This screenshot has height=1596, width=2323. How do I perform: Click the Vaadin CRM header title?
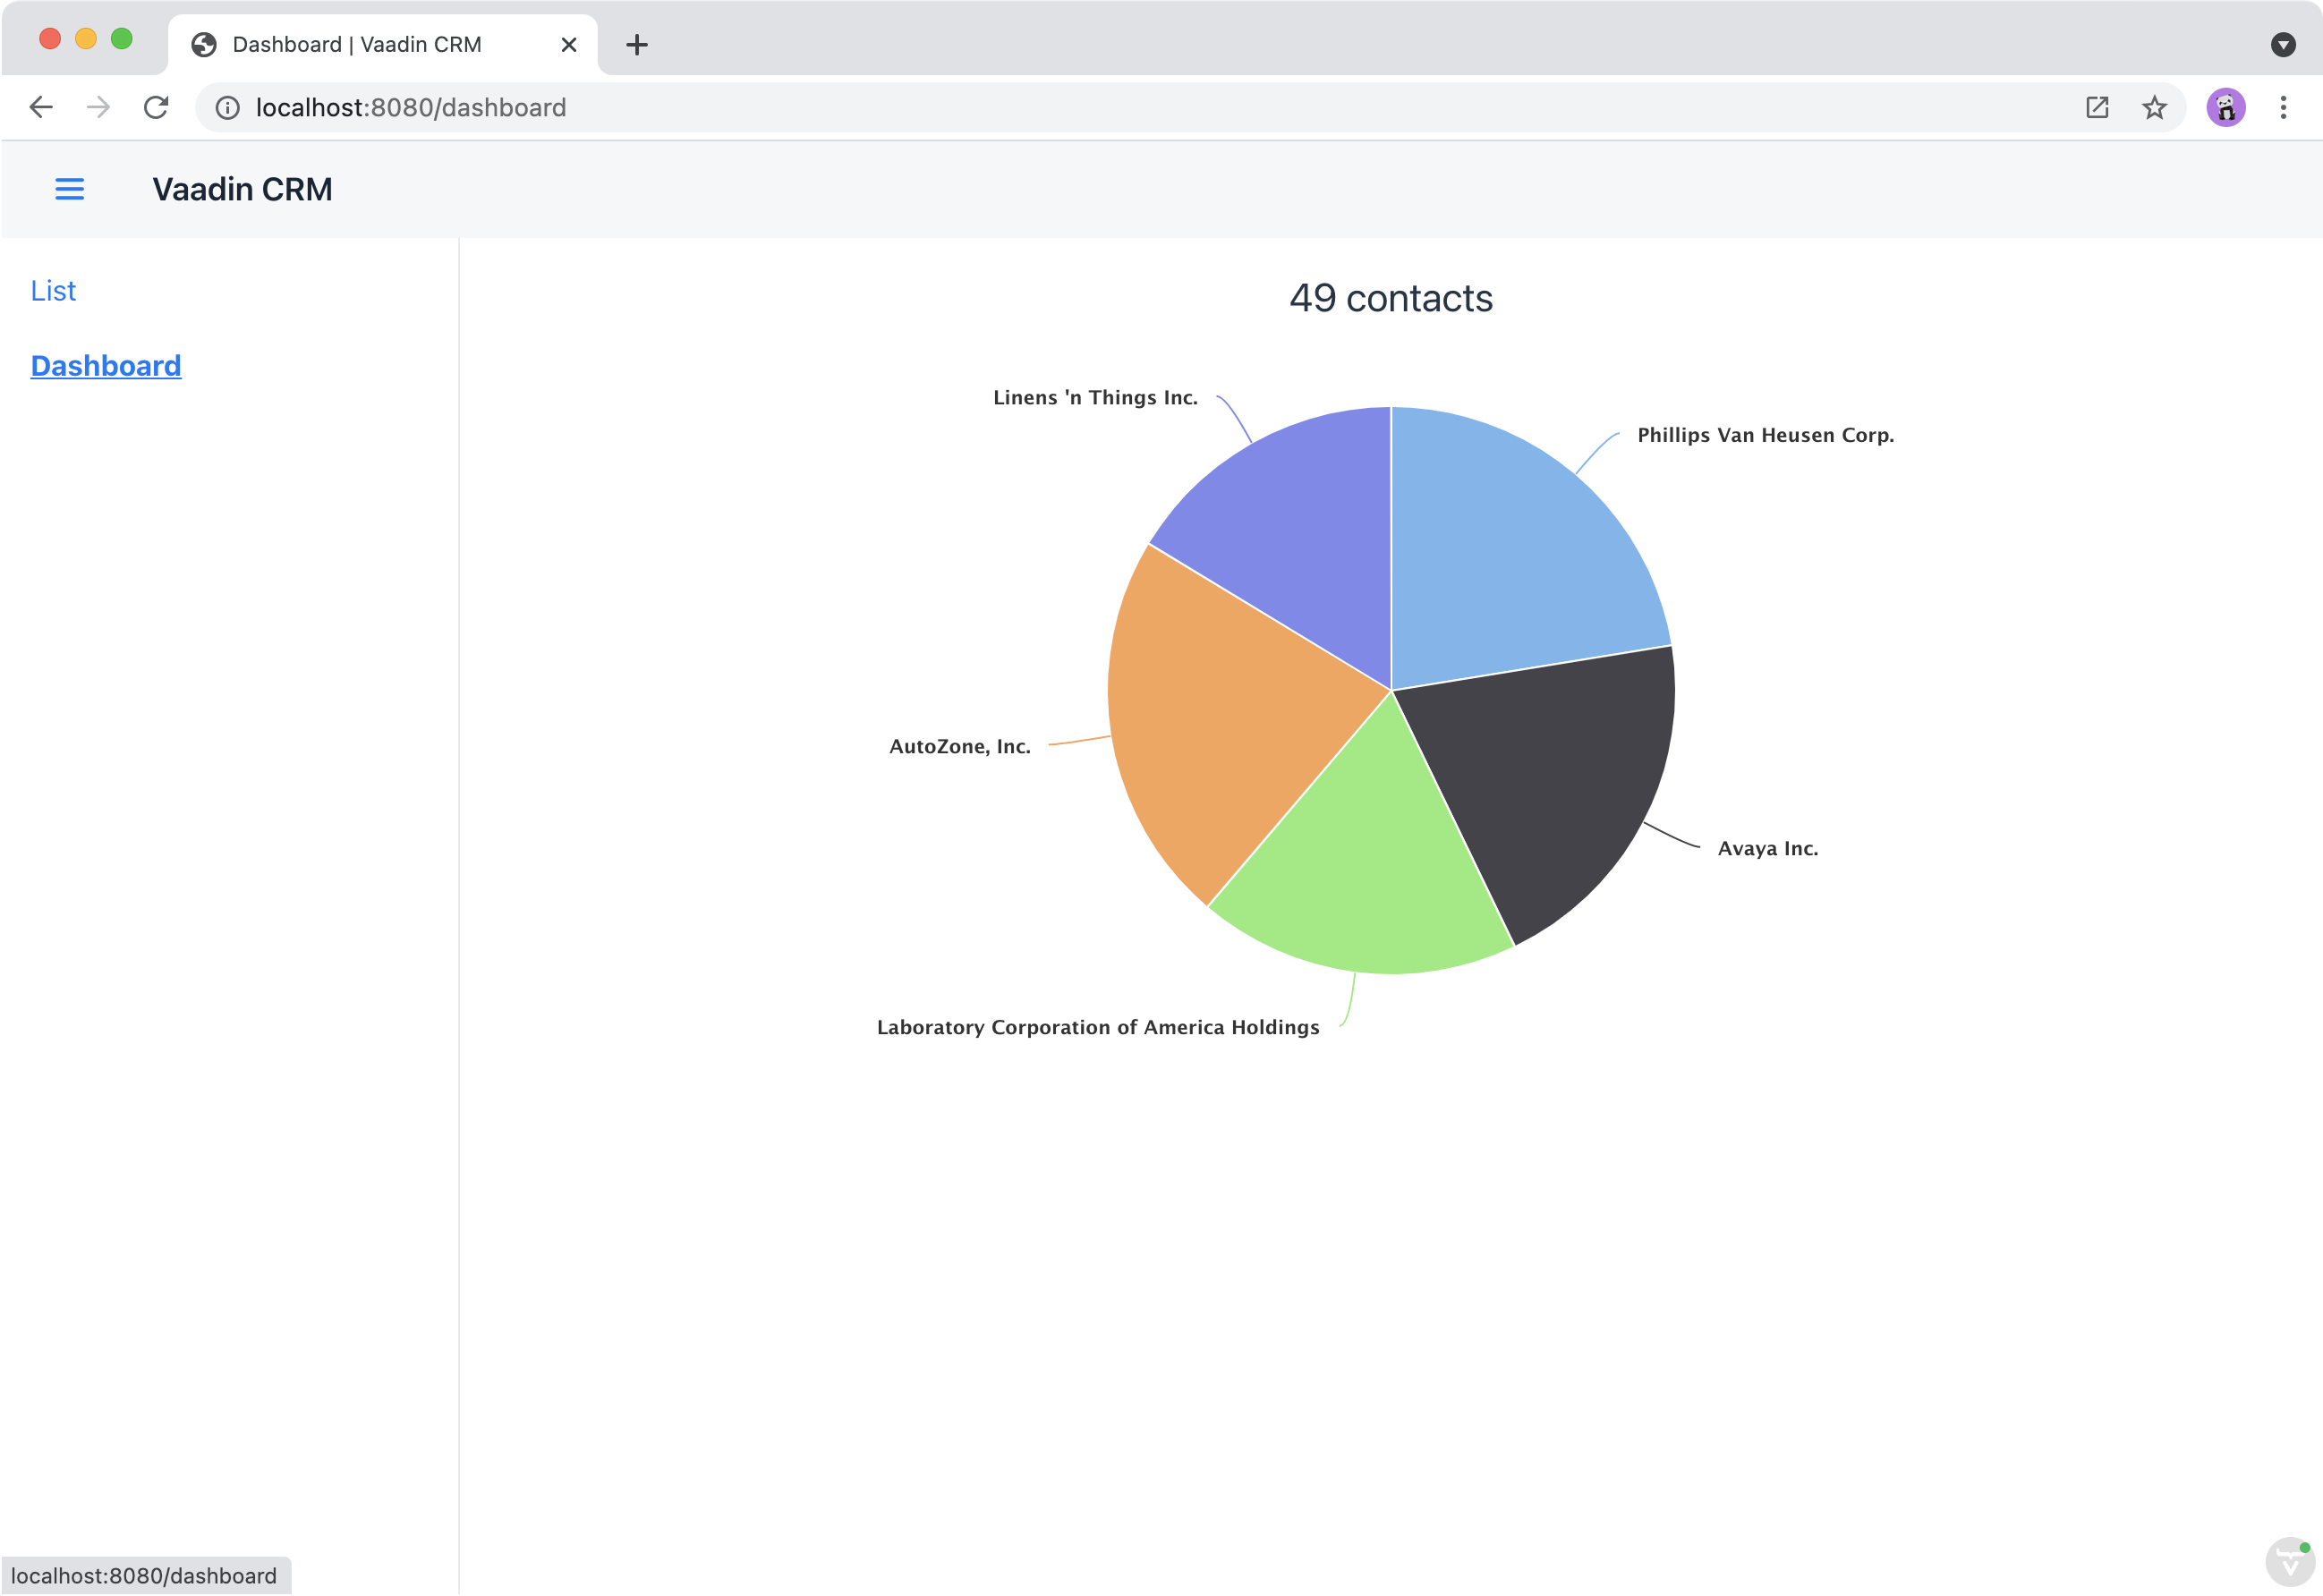pyautogui.click(x=242, y=189)
